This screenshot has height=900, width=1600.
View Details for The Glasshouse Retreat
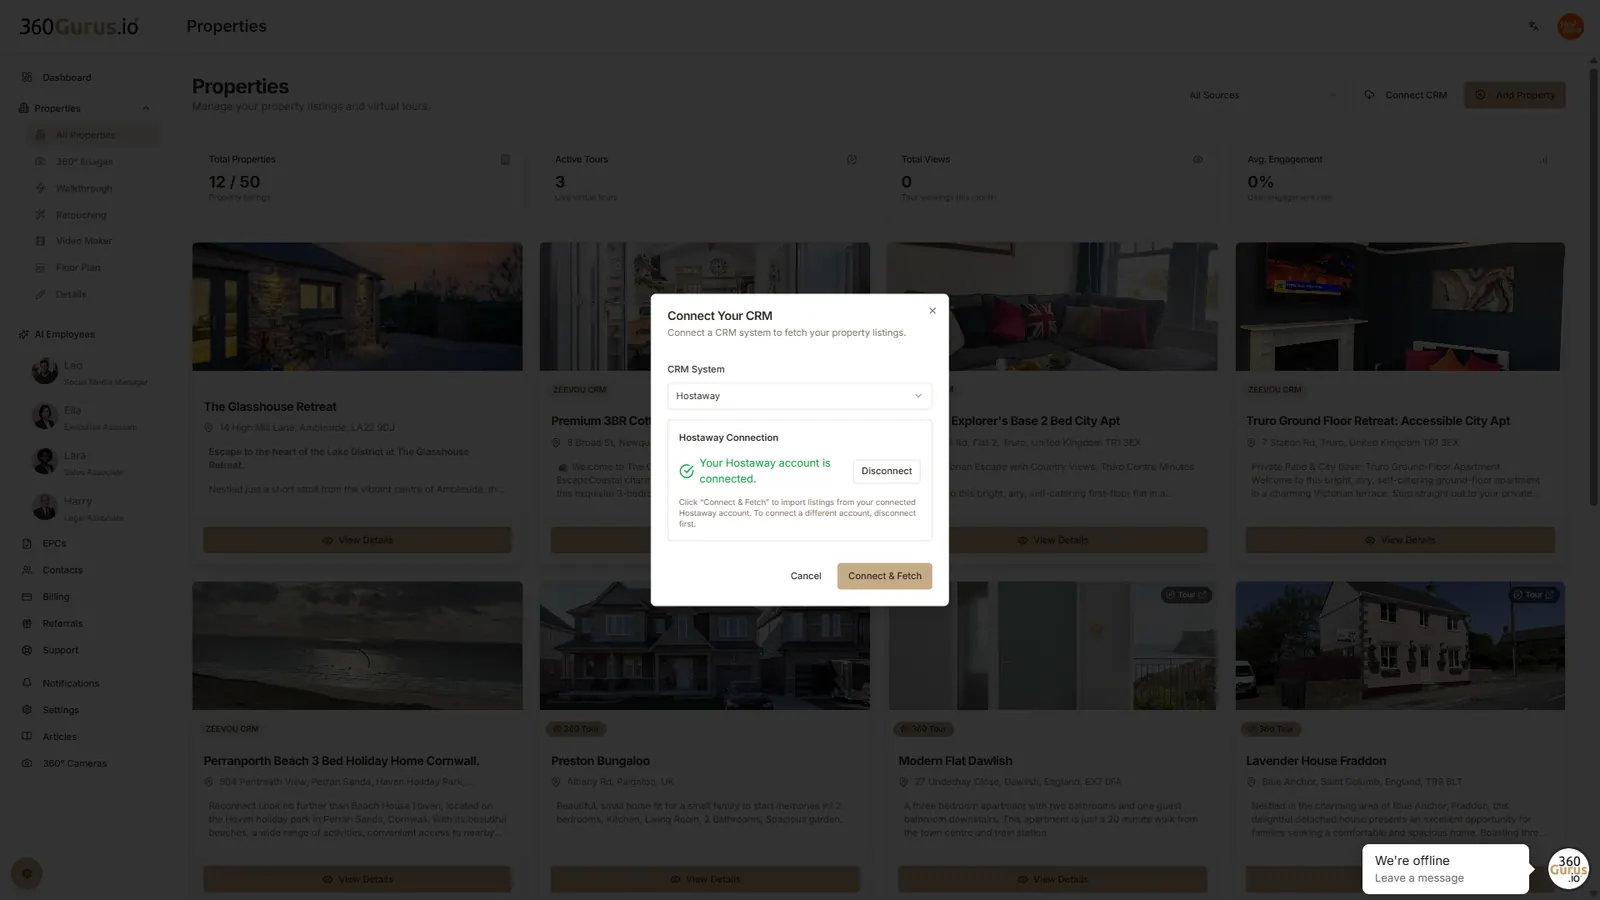(x=357, y=540)
